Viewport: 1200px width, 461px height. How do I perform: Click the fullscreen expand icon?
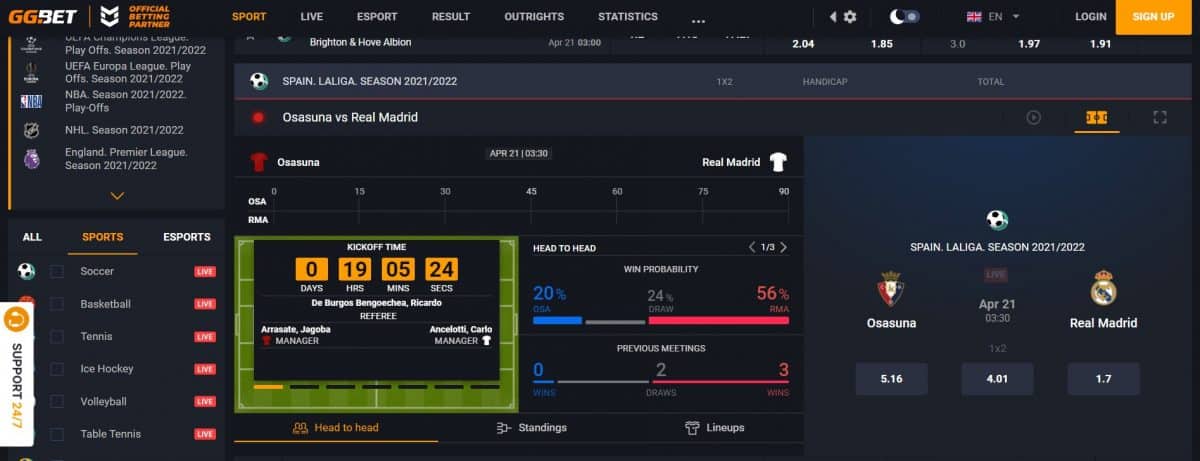point(1160,117)
